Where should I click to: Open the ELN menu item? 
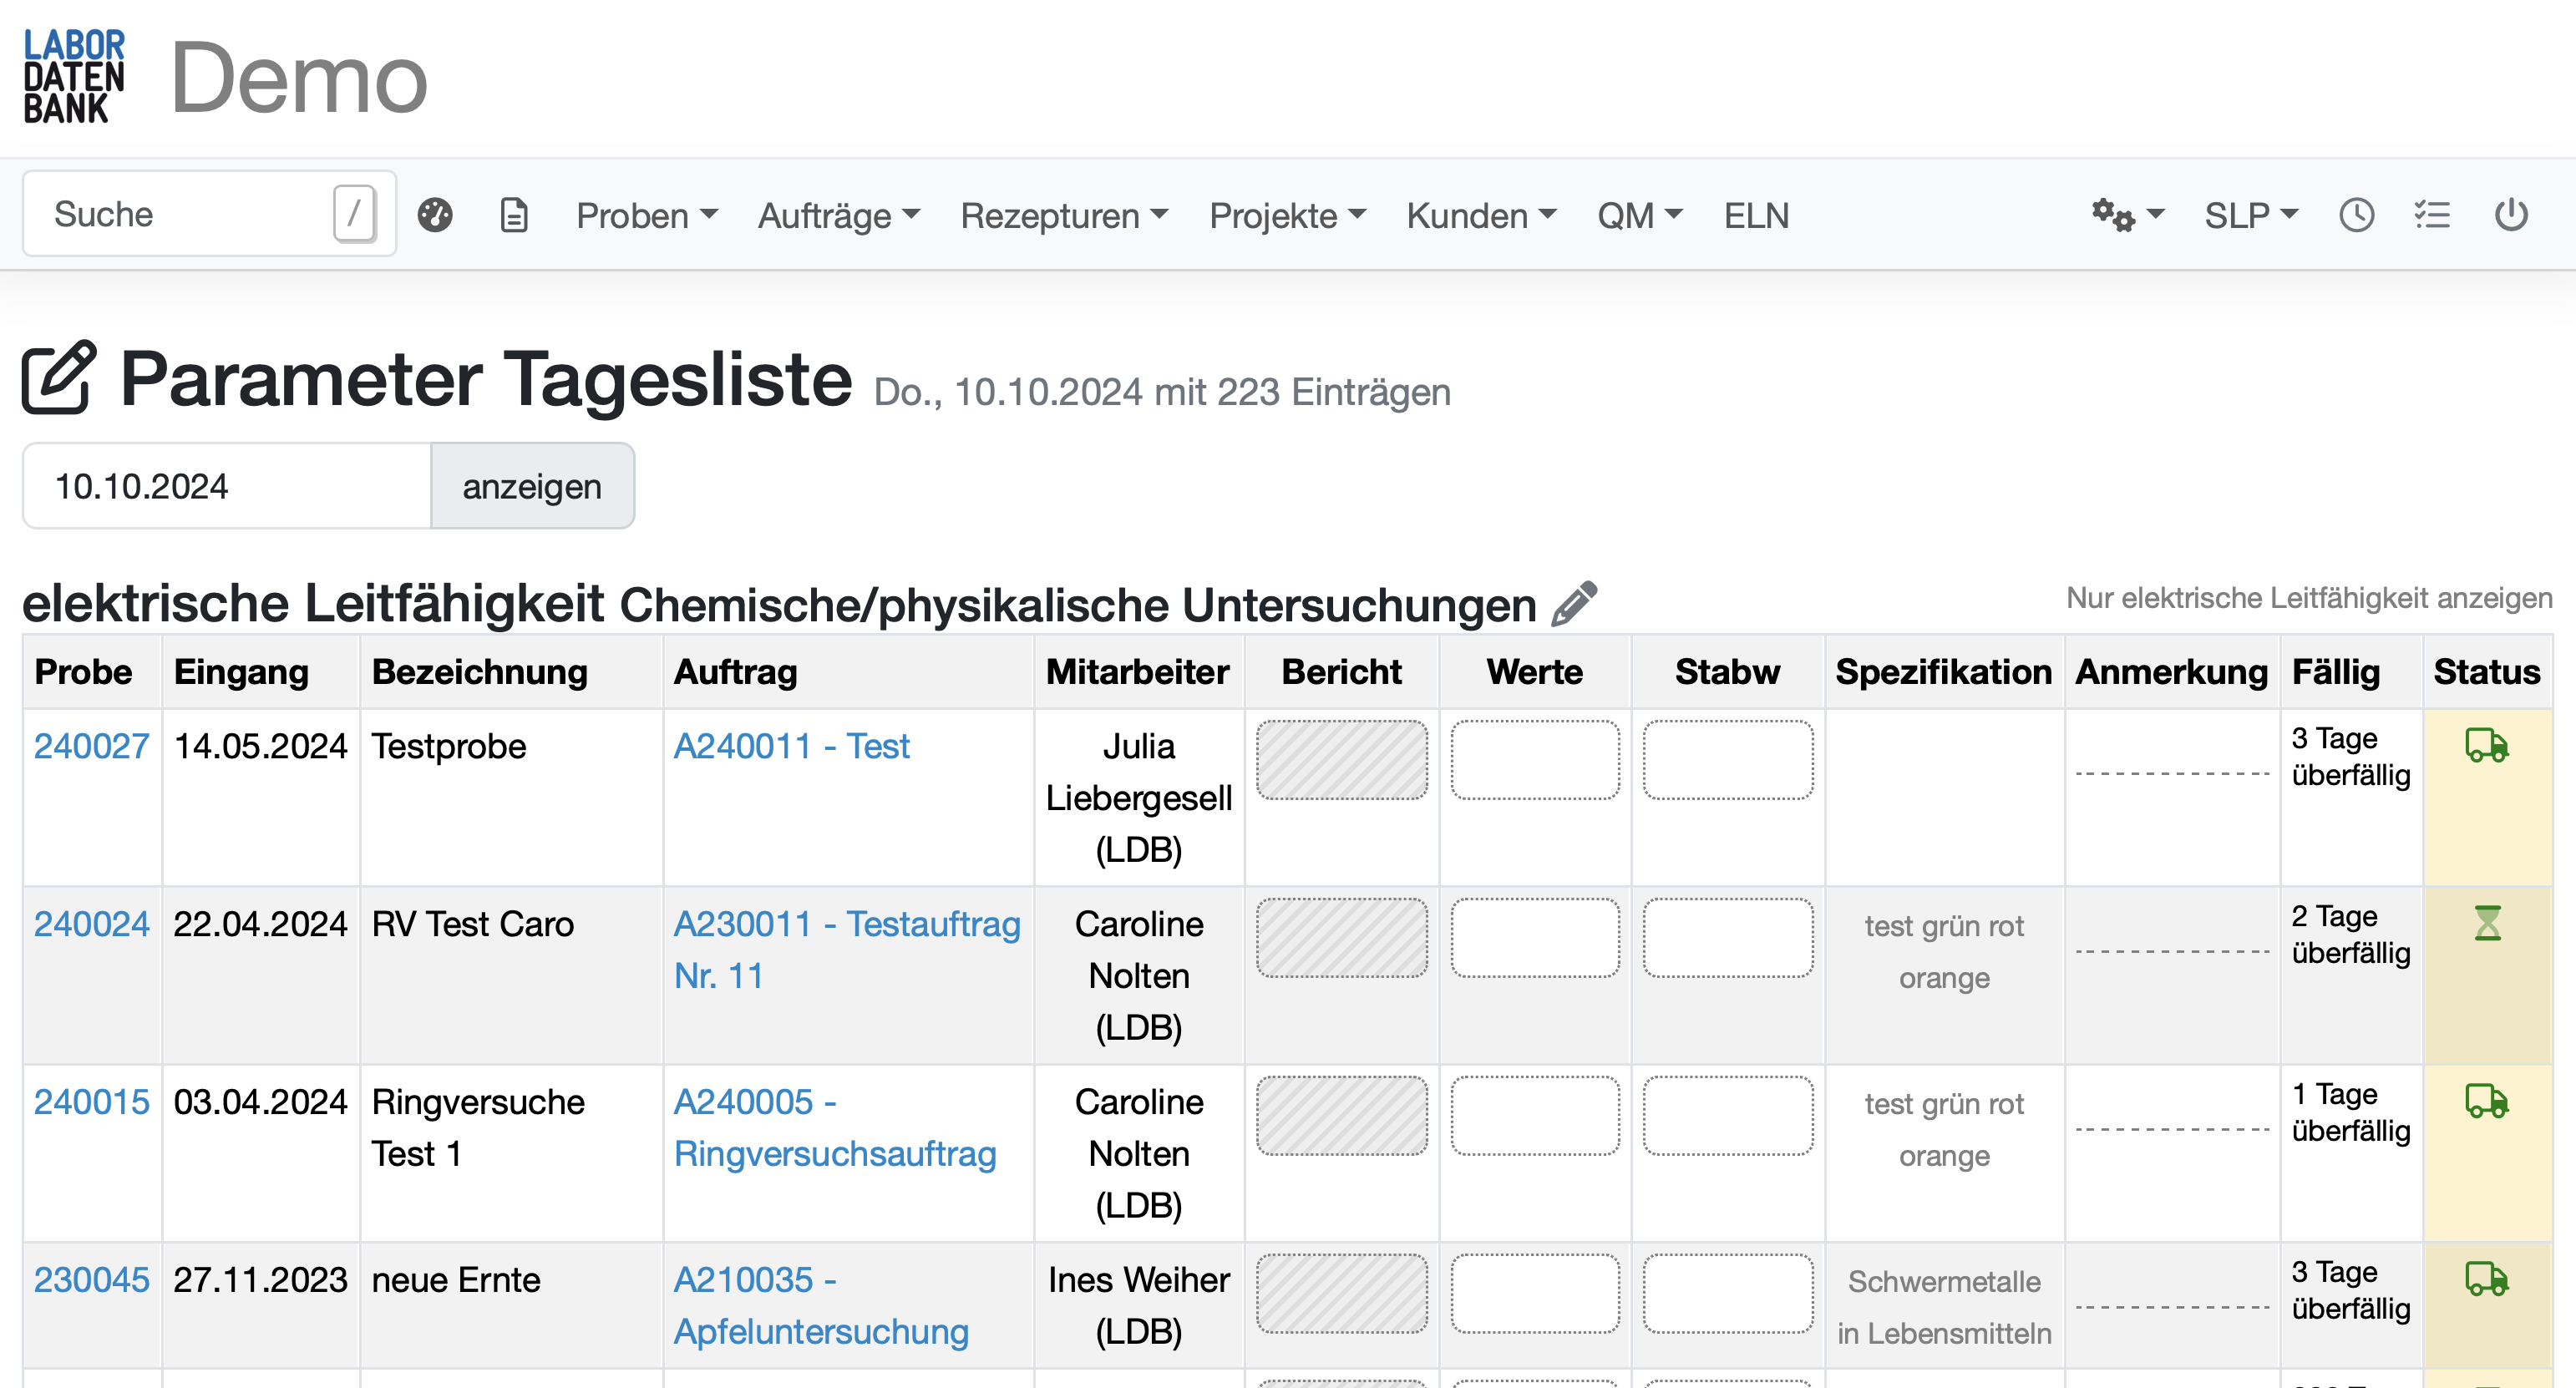1756,214
